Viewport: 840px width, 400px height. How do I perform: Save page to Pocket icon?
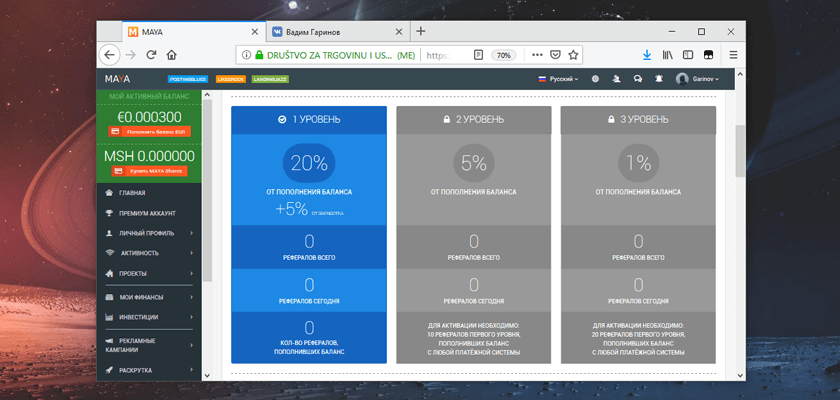click(556, 55)
